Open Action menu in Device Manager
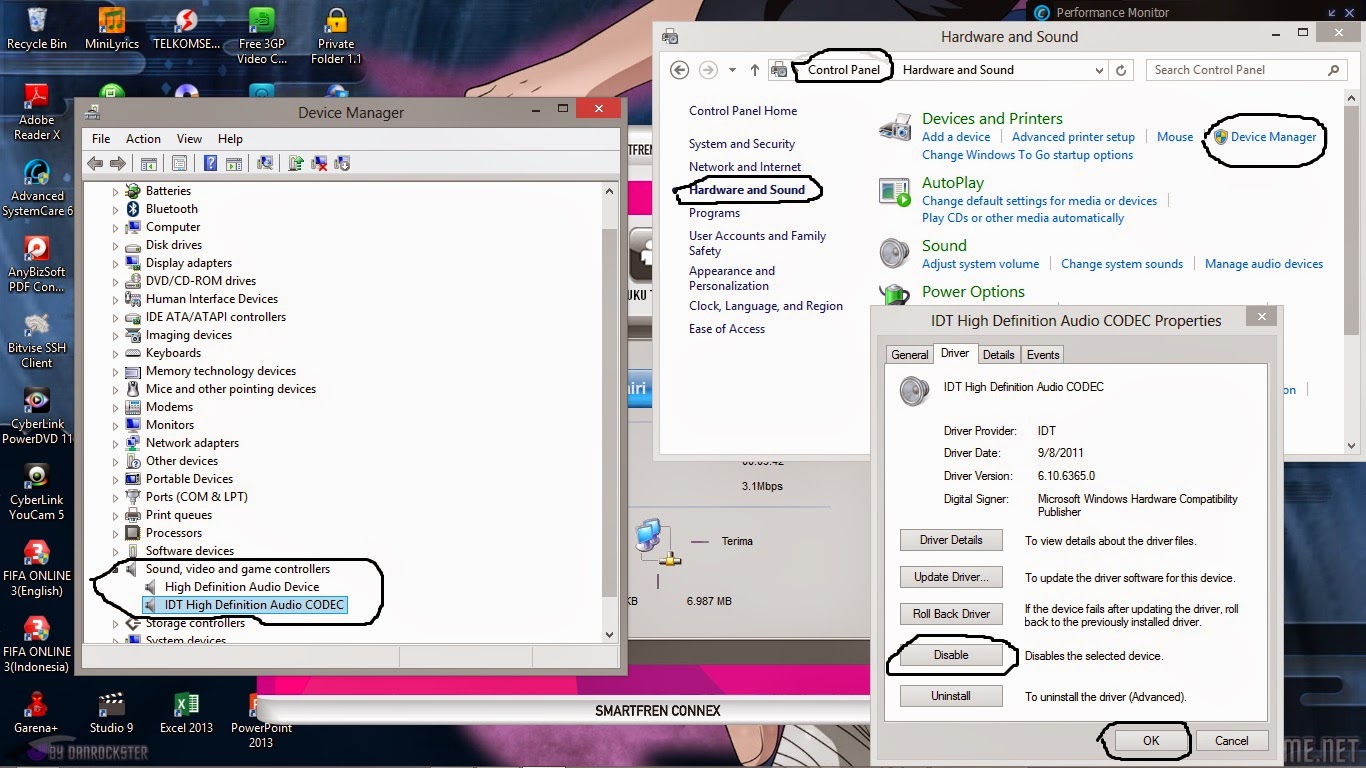The image size is (1366, 768). (143, 139)
